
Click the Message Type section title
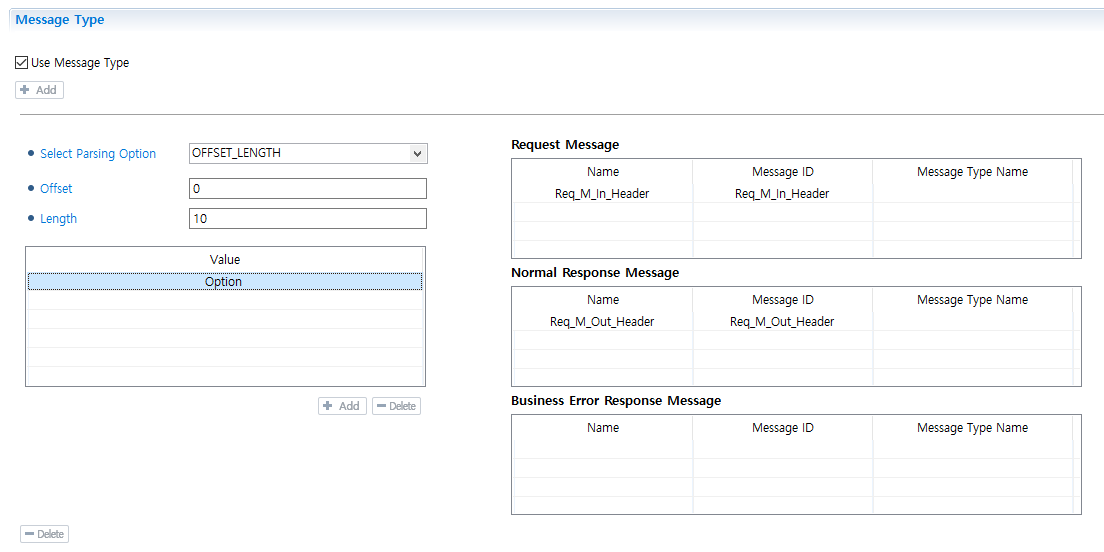point(60,20)
